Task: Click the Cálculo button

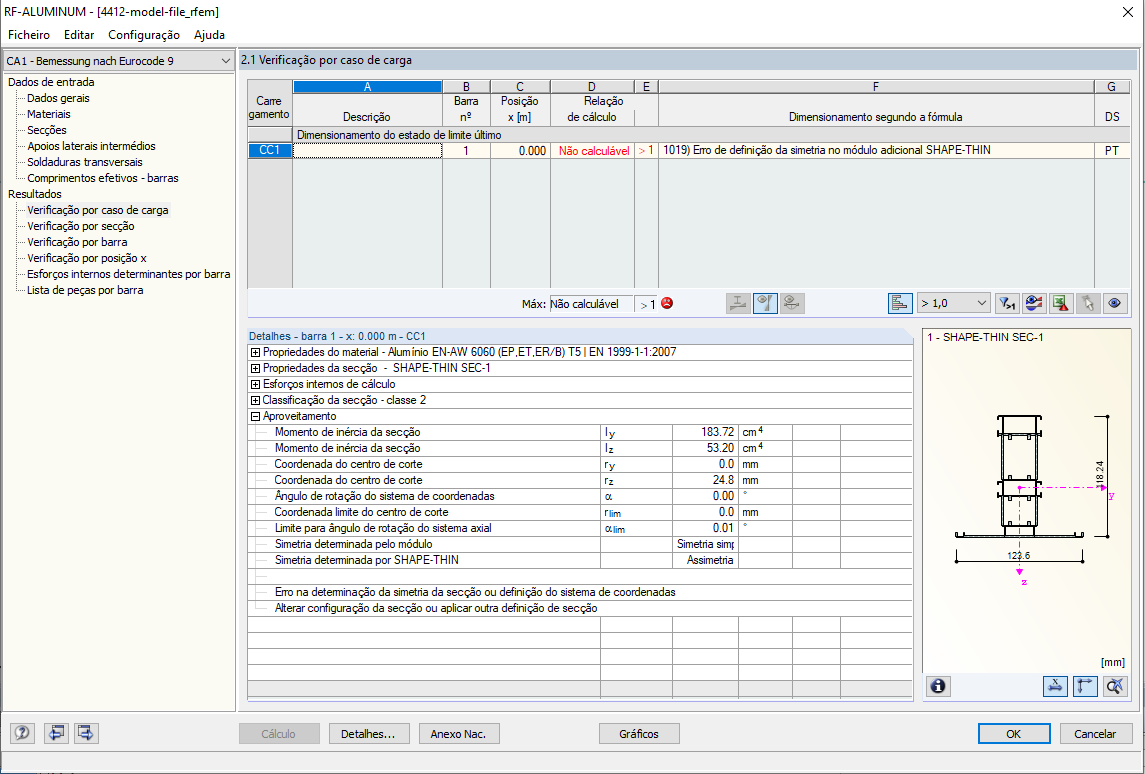Action: [279, 734]
